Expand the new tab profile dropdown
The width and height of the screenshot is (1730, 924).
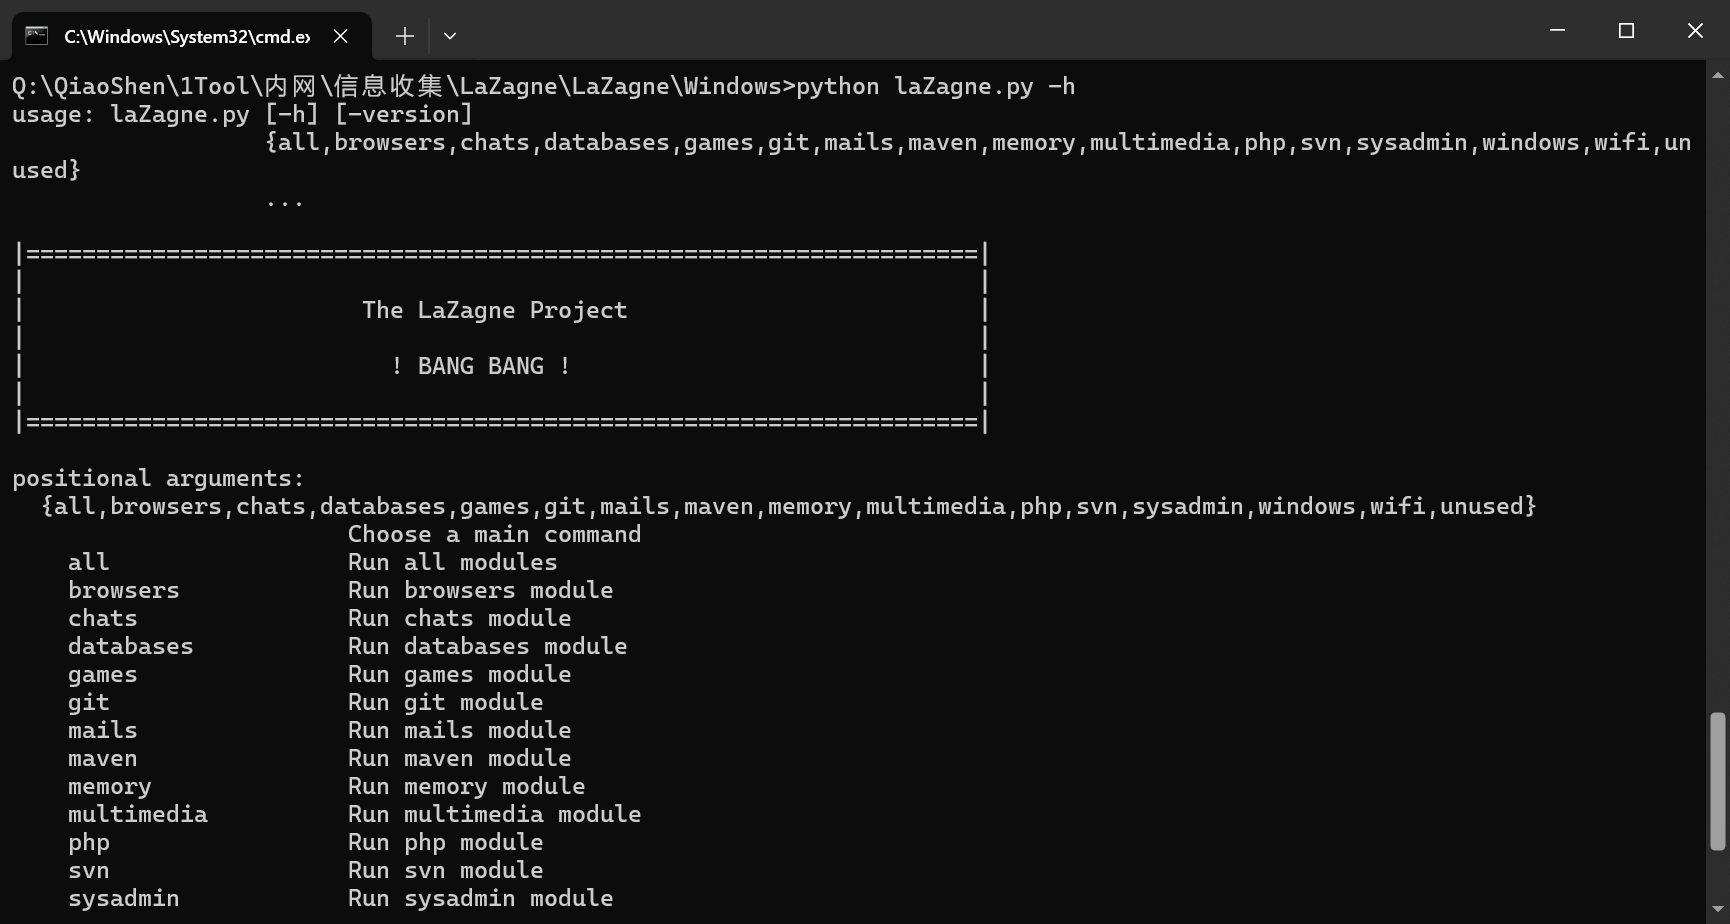pyautogui.click(x=450, y=36)
